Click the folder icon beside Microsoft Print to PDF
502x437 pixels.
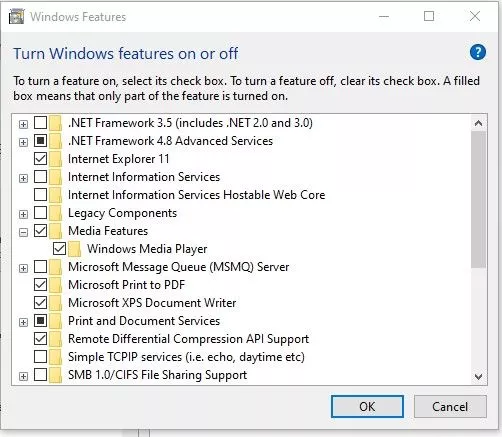coord(55,285)
